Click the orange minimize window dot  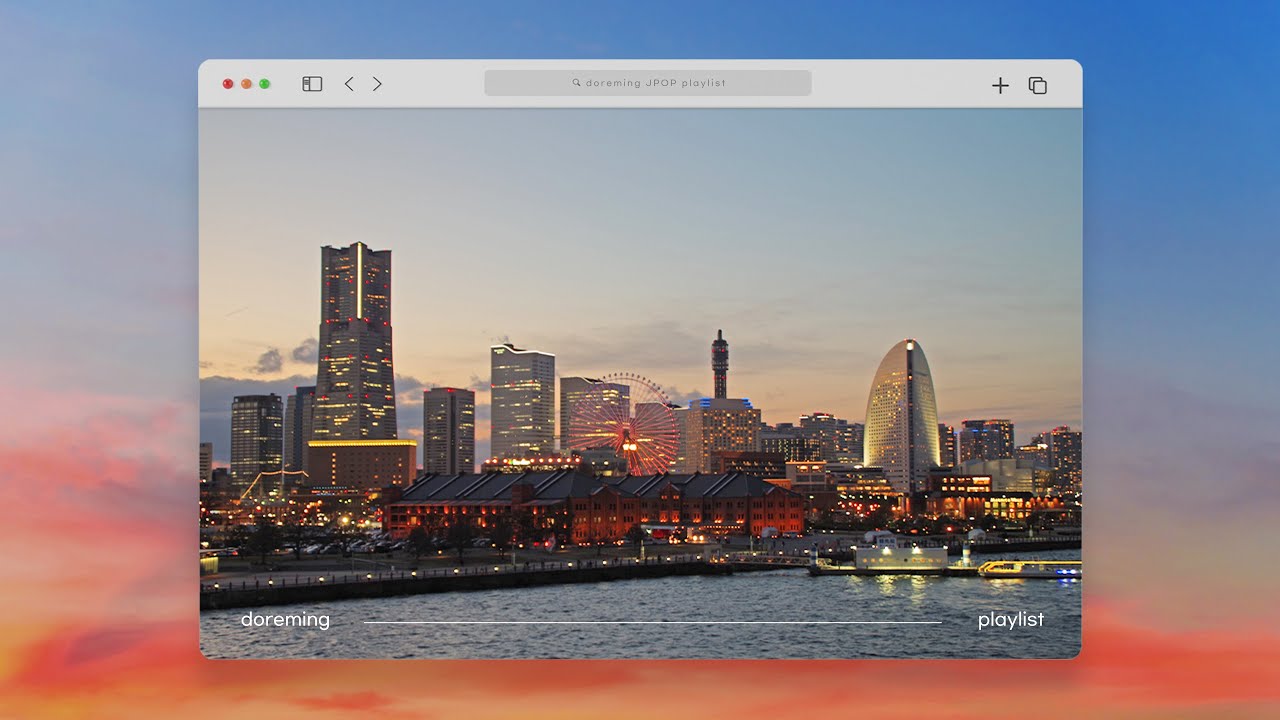[x=246, y=84]
